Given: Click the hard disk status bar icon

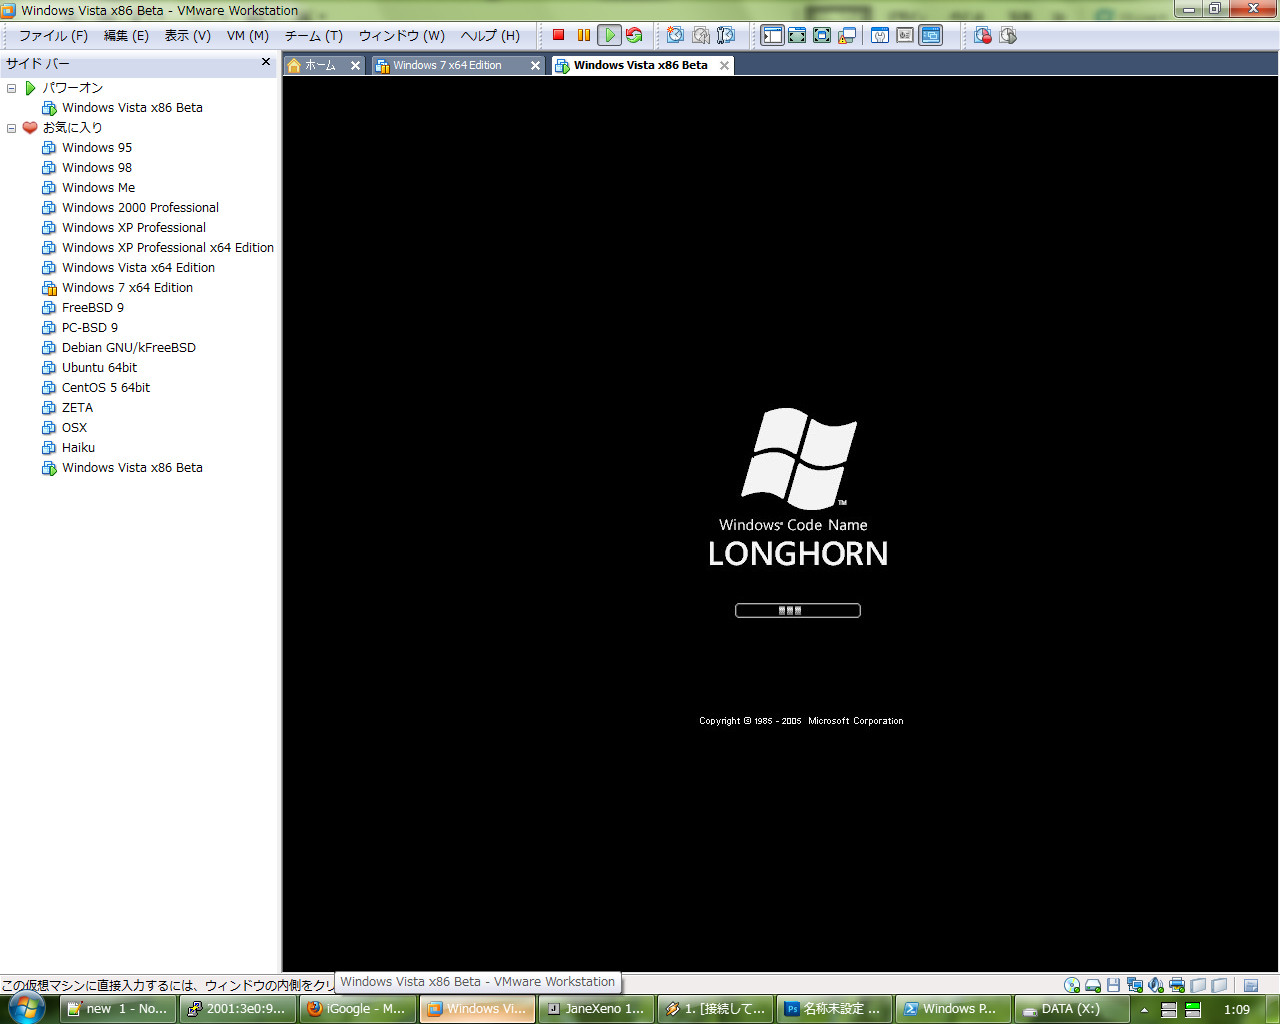Looking at the screenshot, I should point(1093,985).
